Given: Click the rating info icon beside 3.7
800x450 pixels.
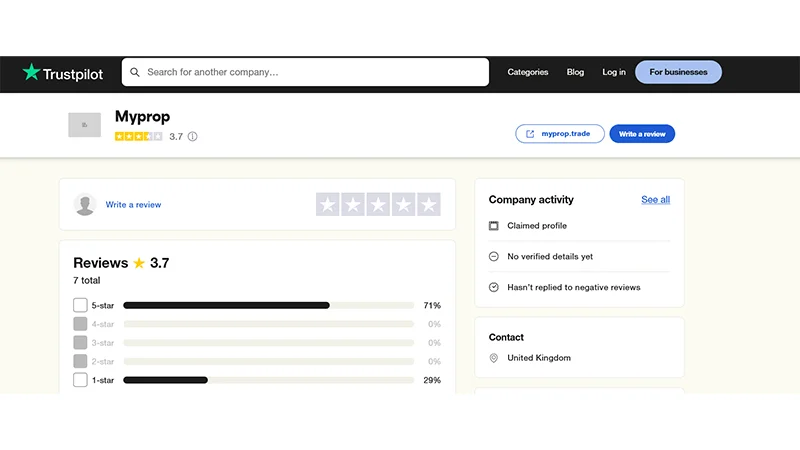Looking at the screenshot, I should click(193, 137).
